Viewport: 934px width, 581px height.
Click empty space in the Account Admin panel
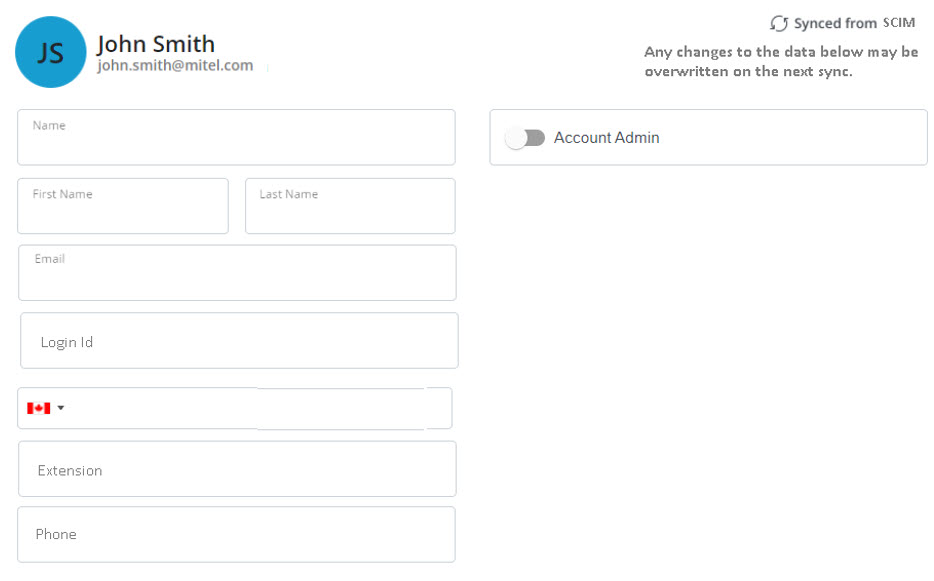[800, 138]
